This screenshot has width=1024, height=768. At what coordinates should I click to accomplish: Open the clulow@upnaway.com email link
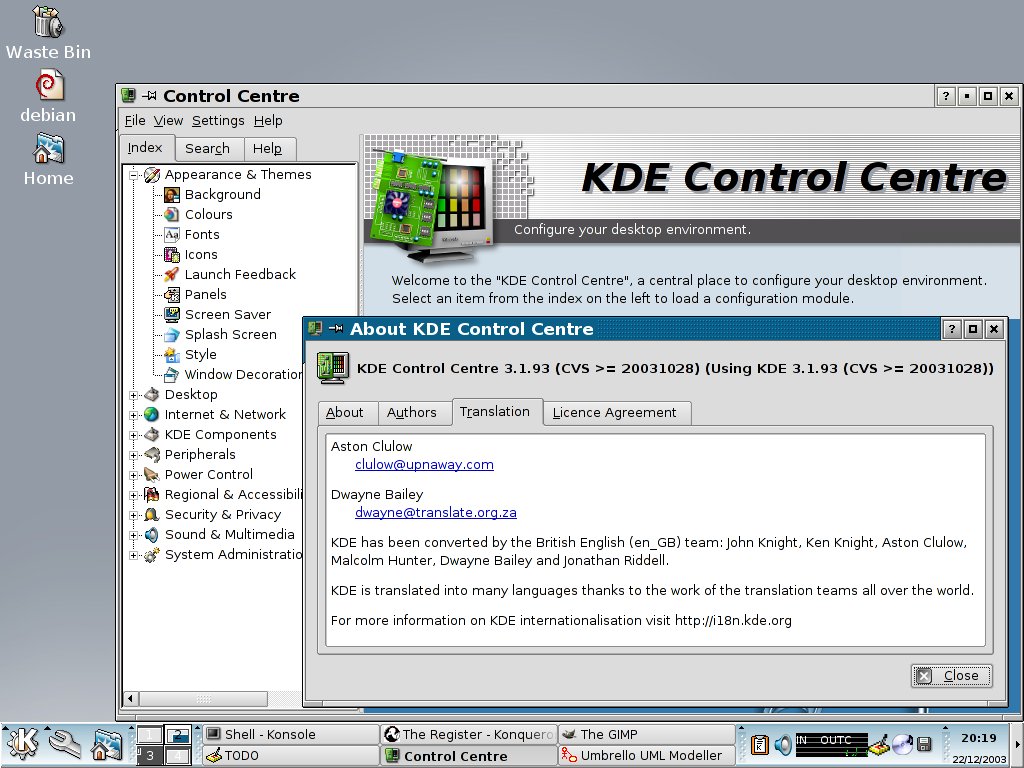pos(424,464)
